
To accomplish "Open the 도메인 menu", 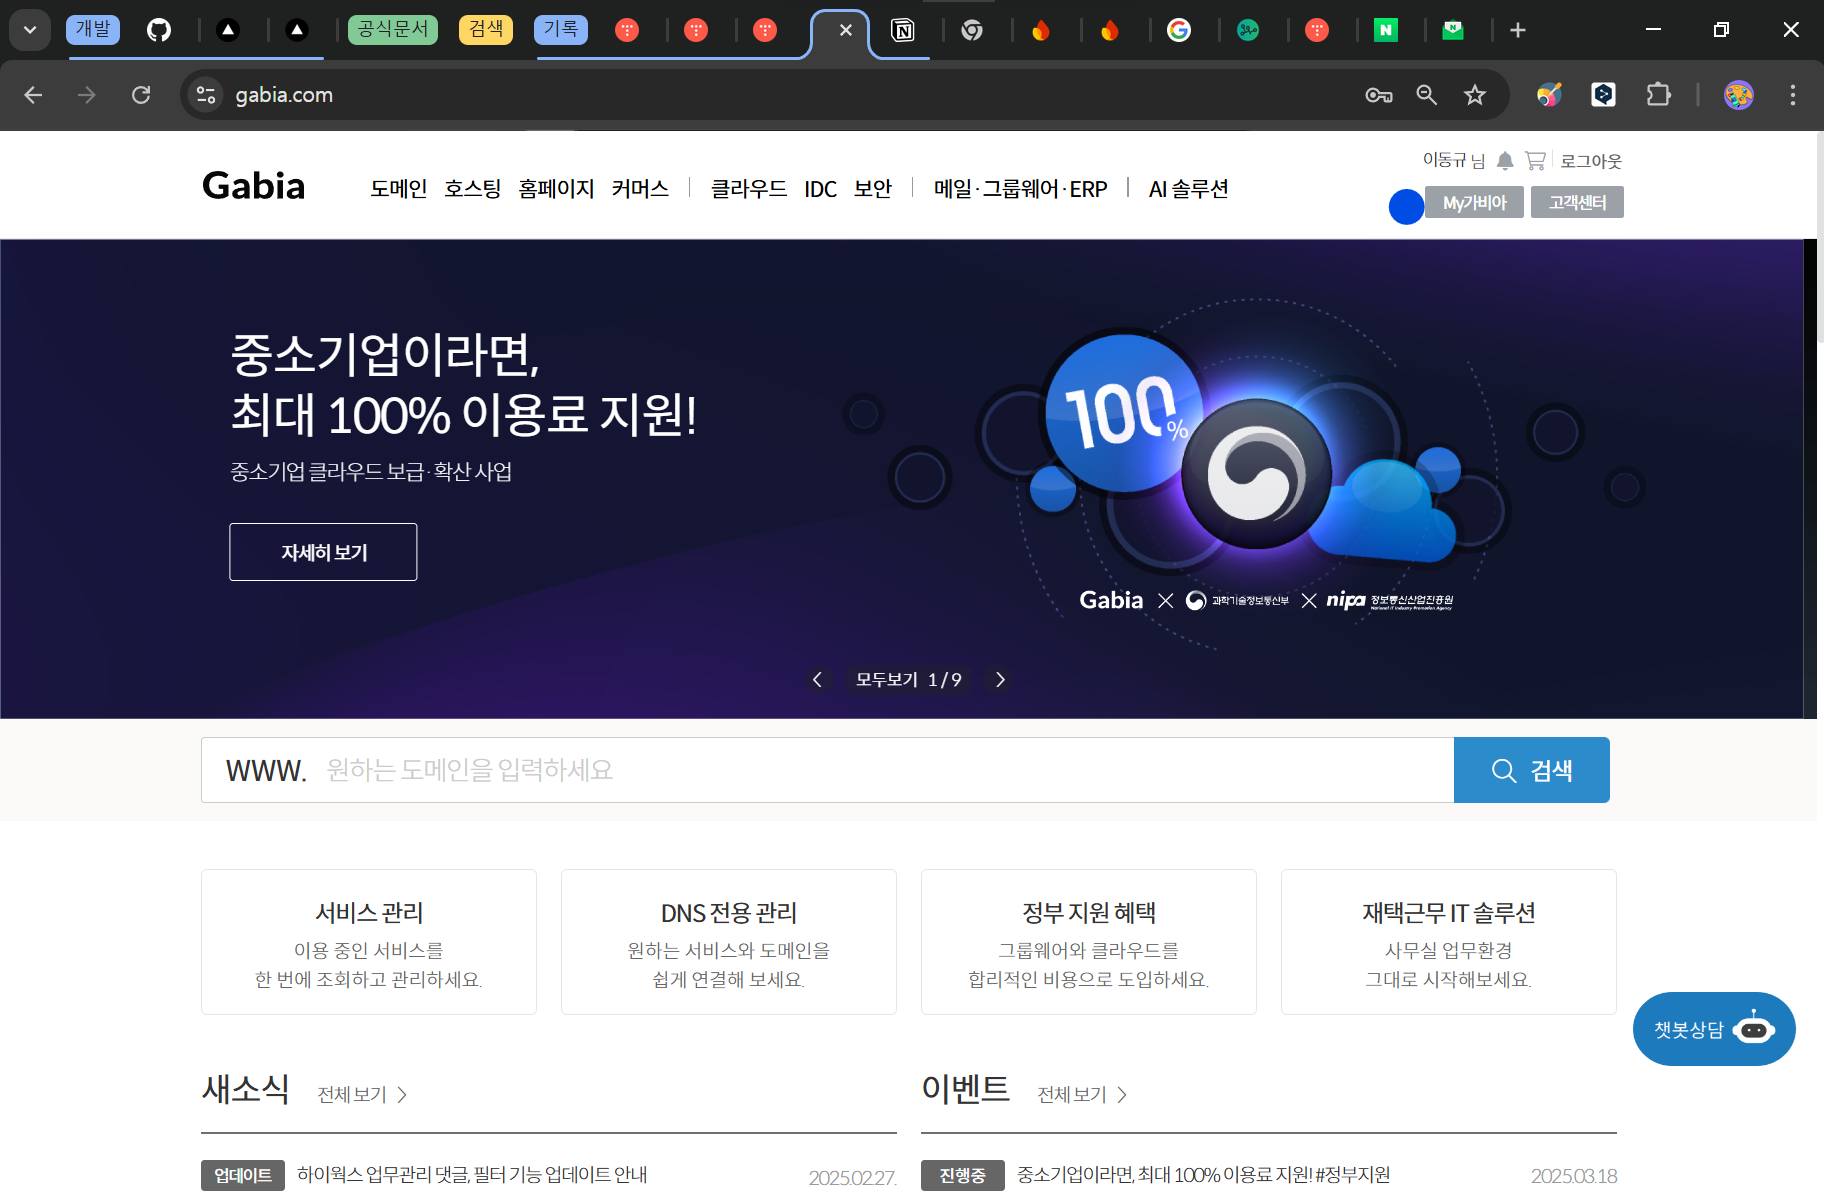I will [398, 189].
